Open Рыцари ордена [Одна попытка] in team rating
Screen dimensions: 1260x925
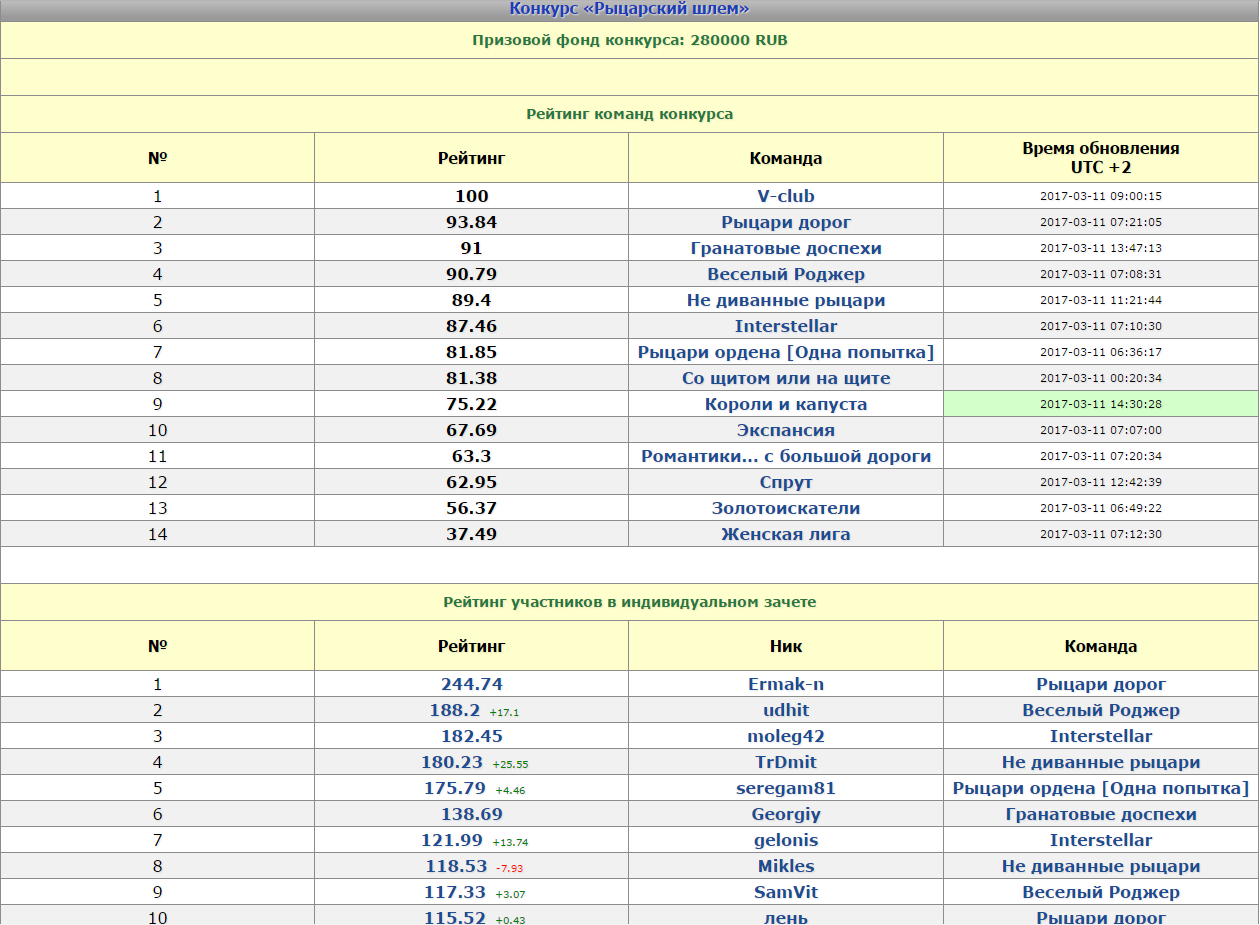tap(786, 352)
